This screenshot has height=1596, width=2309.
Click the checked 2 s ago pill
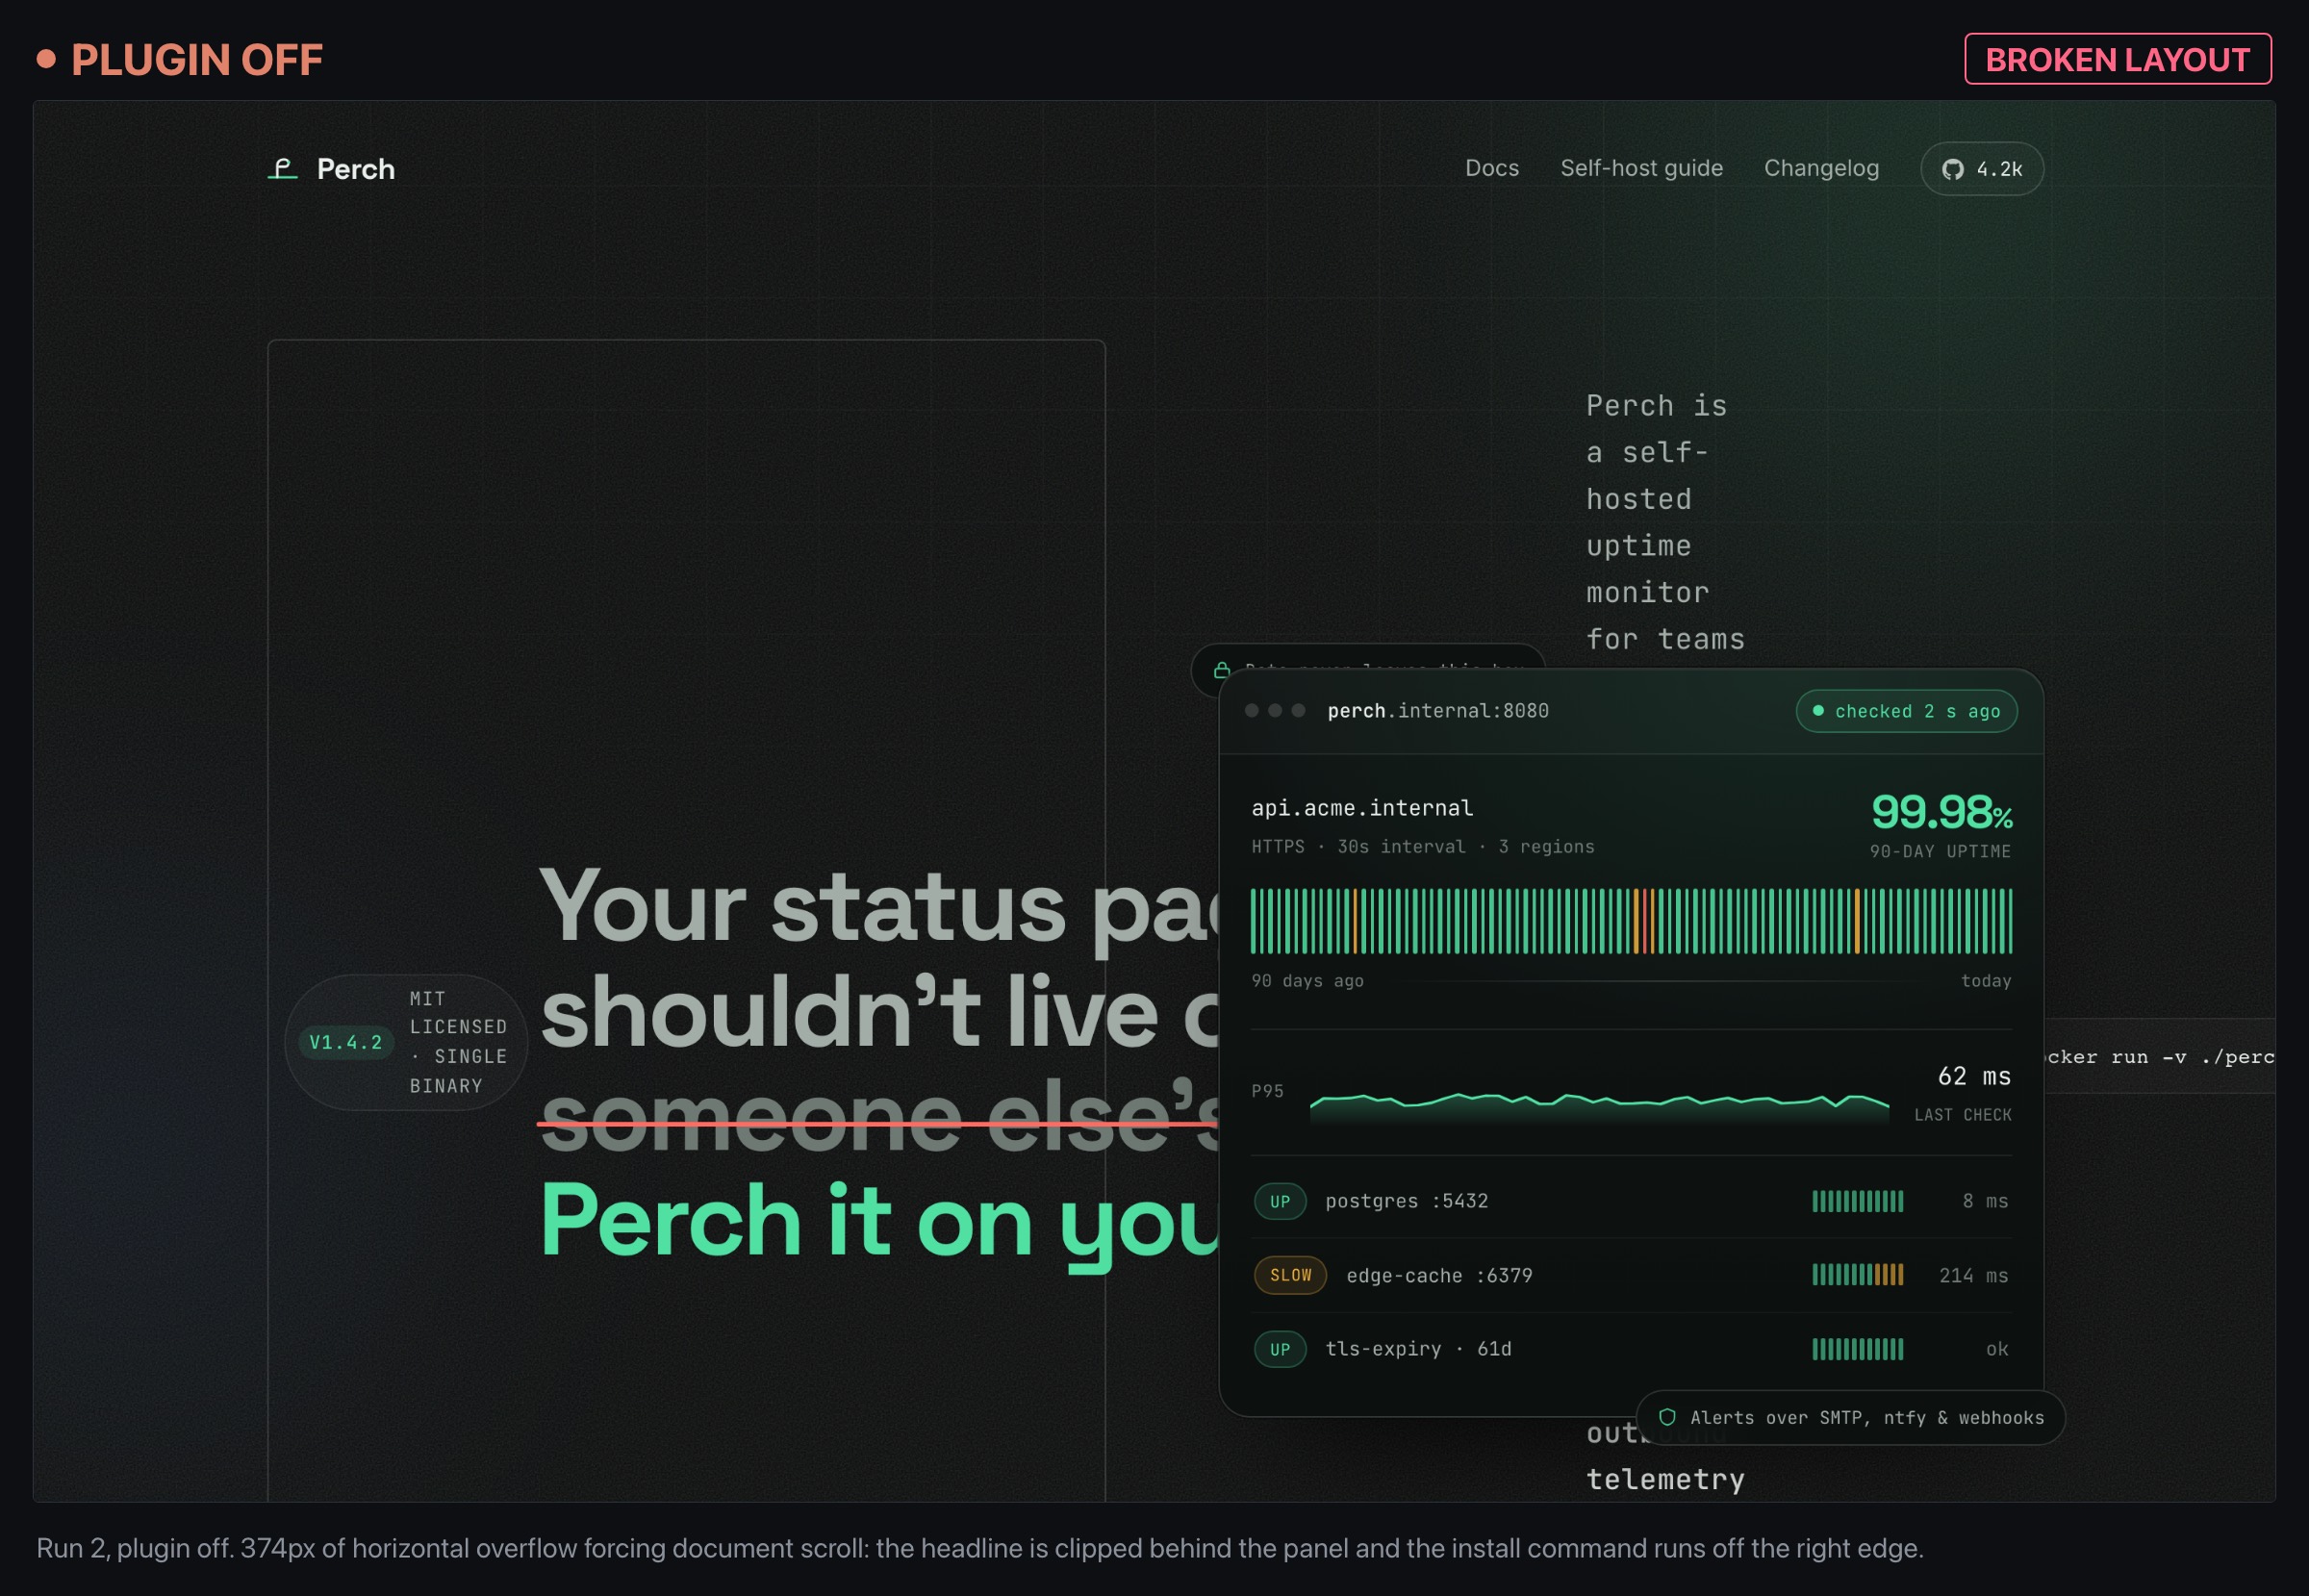tap(1907, 711)
